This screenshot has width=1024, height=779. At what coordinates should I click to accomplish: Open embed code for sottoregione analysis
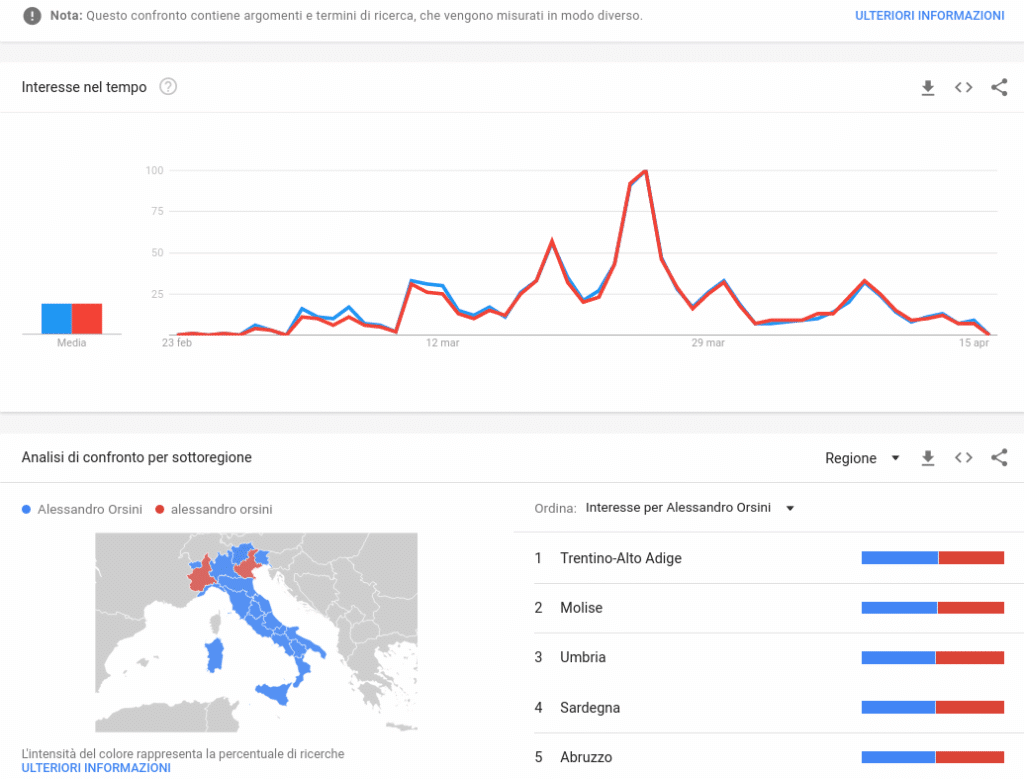click(x=963, y=458)
